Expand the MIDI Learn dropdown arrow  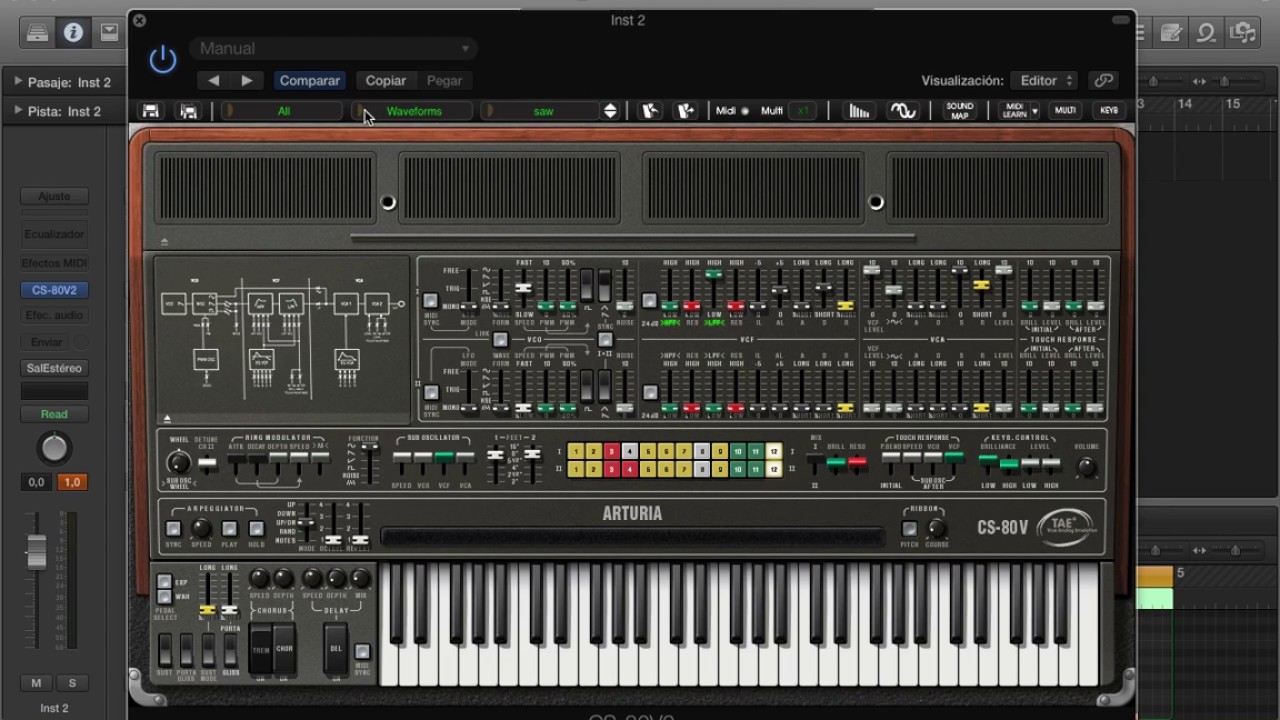(x=1035, y=111)
